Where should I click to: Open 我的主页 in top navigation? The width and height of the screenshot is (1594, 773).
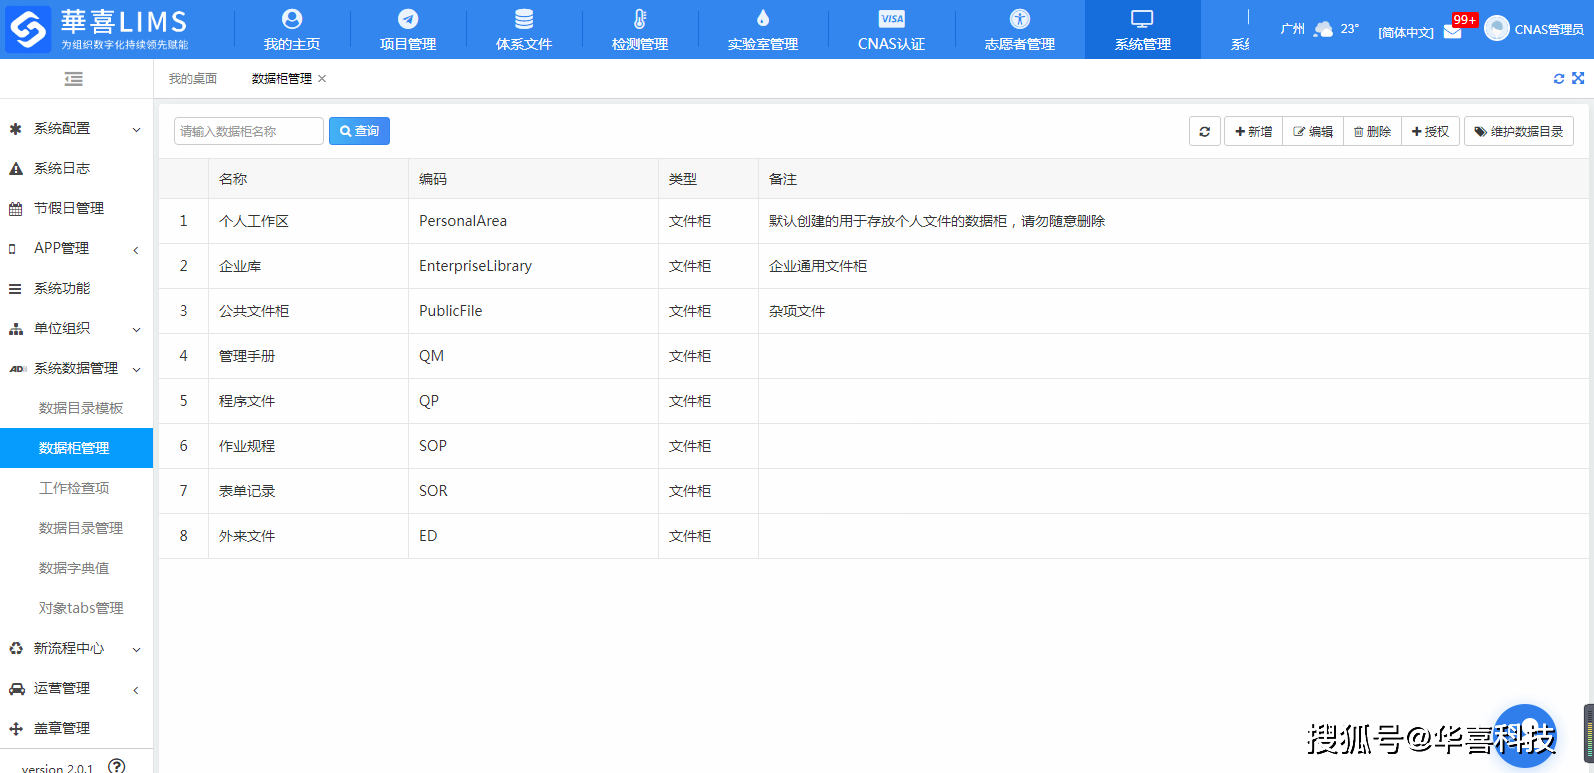292,30
